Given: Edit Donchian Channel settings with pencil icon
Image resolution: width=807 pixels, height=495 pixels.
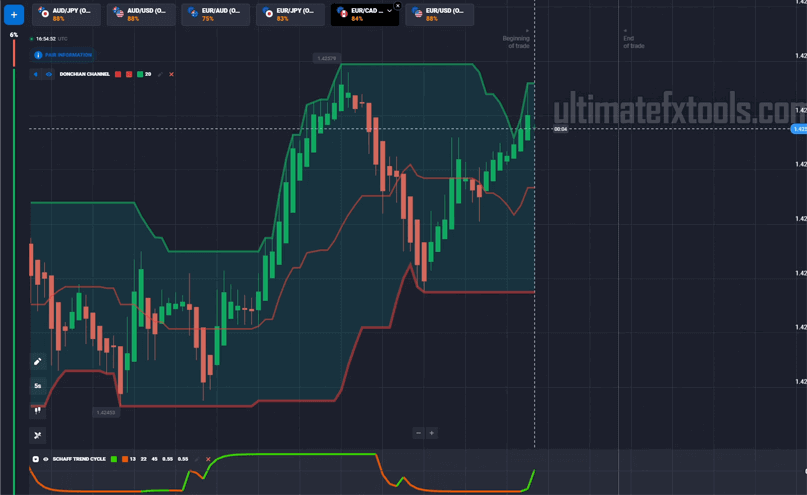Looking at the screenshot, I should (160, 74).
